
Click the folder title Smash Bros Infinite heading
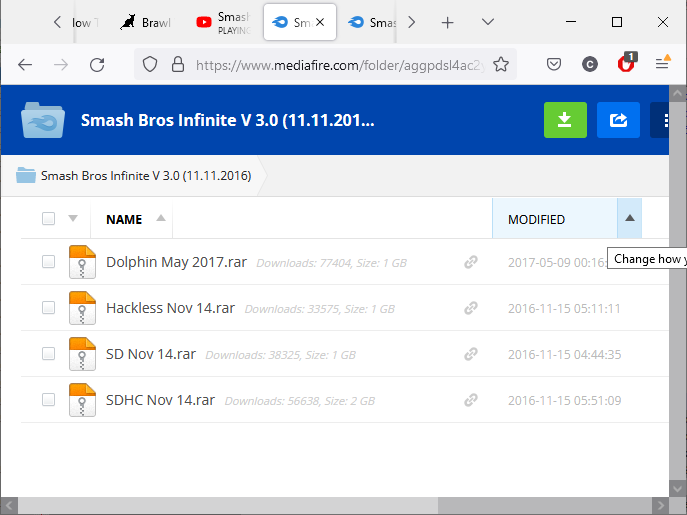(227, 120)
